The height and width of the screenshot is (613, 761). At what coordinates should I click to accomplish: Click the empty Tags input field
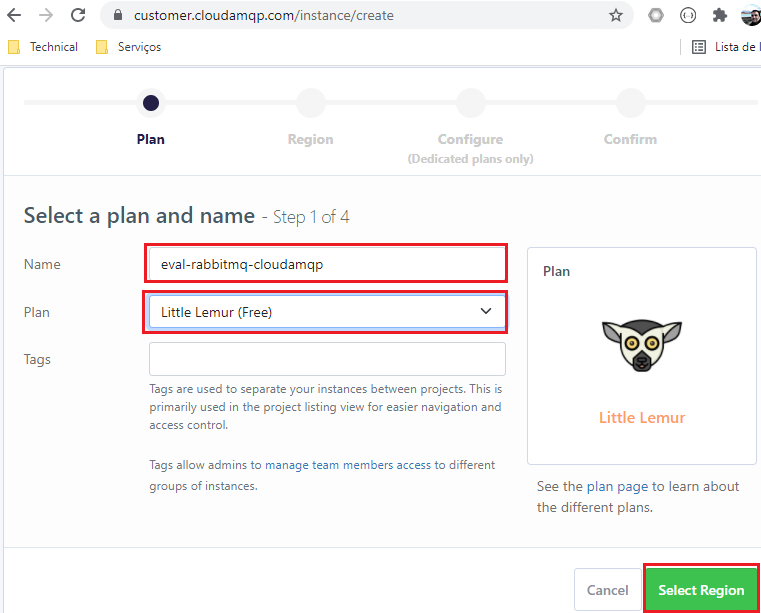[x=327, y=359]
